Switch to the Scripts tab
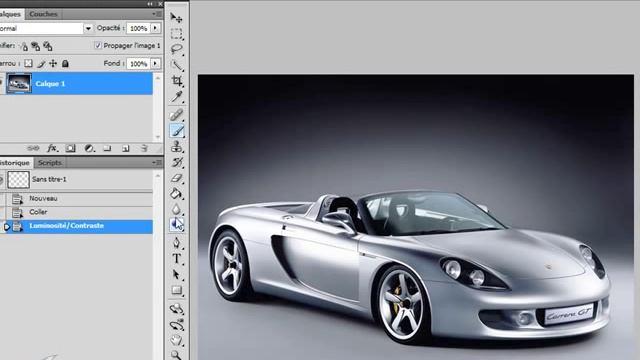The width and height of the screenshot is (640, 360). pyautogui.click(x=50, y=162)
